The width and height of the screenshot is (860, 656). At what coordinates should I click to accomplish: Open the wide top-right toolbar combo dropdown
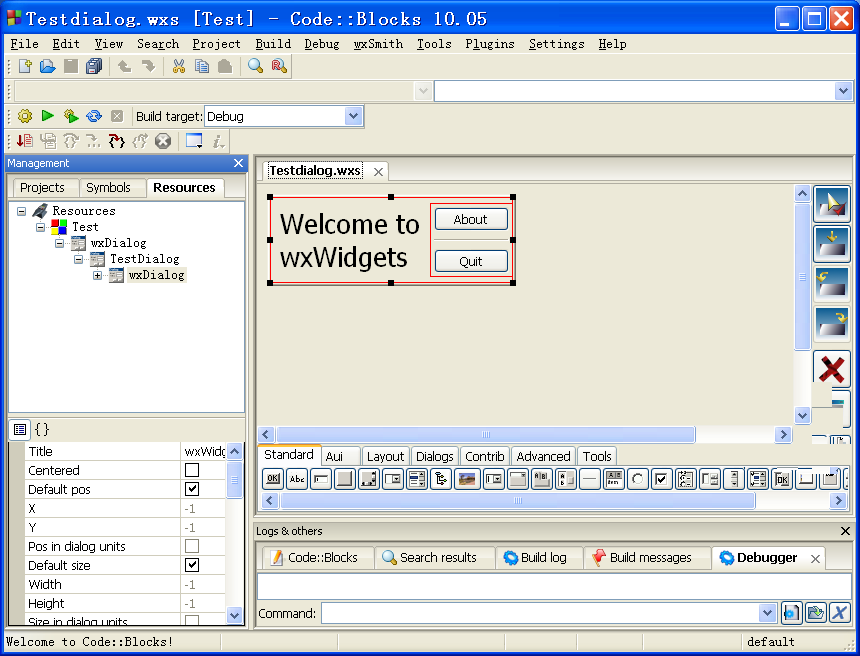843,91
